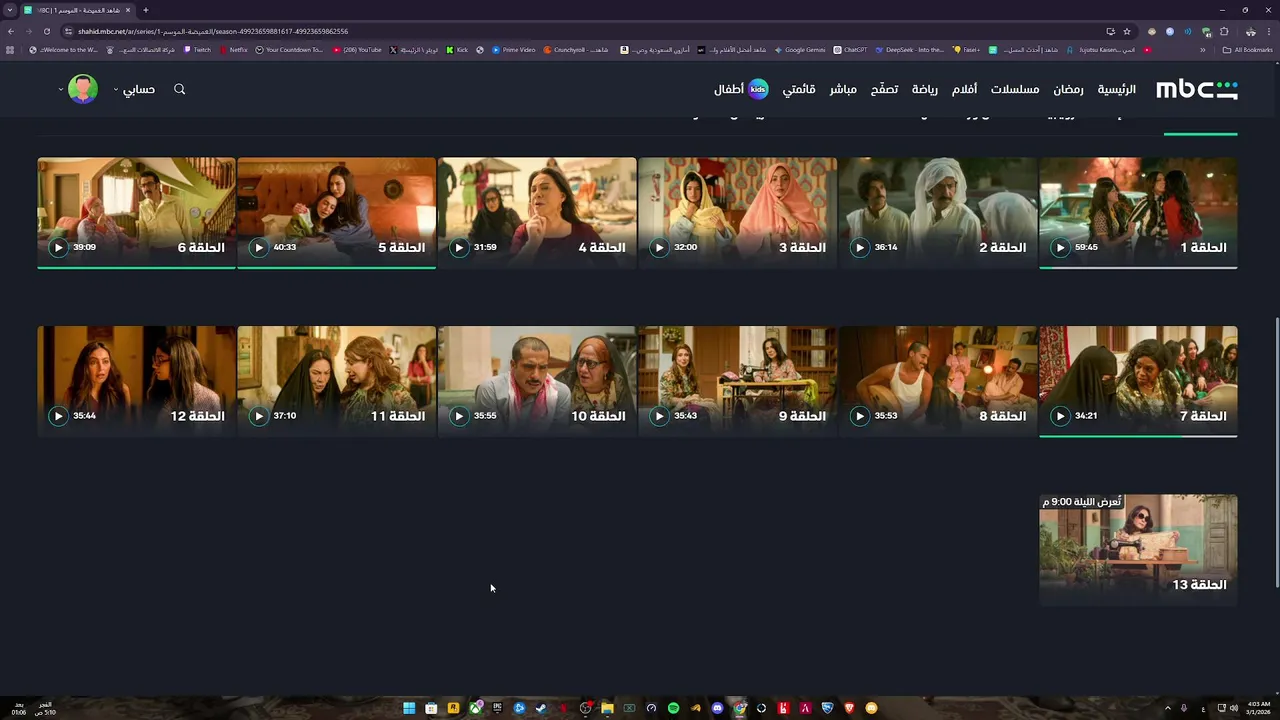Open the ChatGPT bookmark

pos(850,49)
